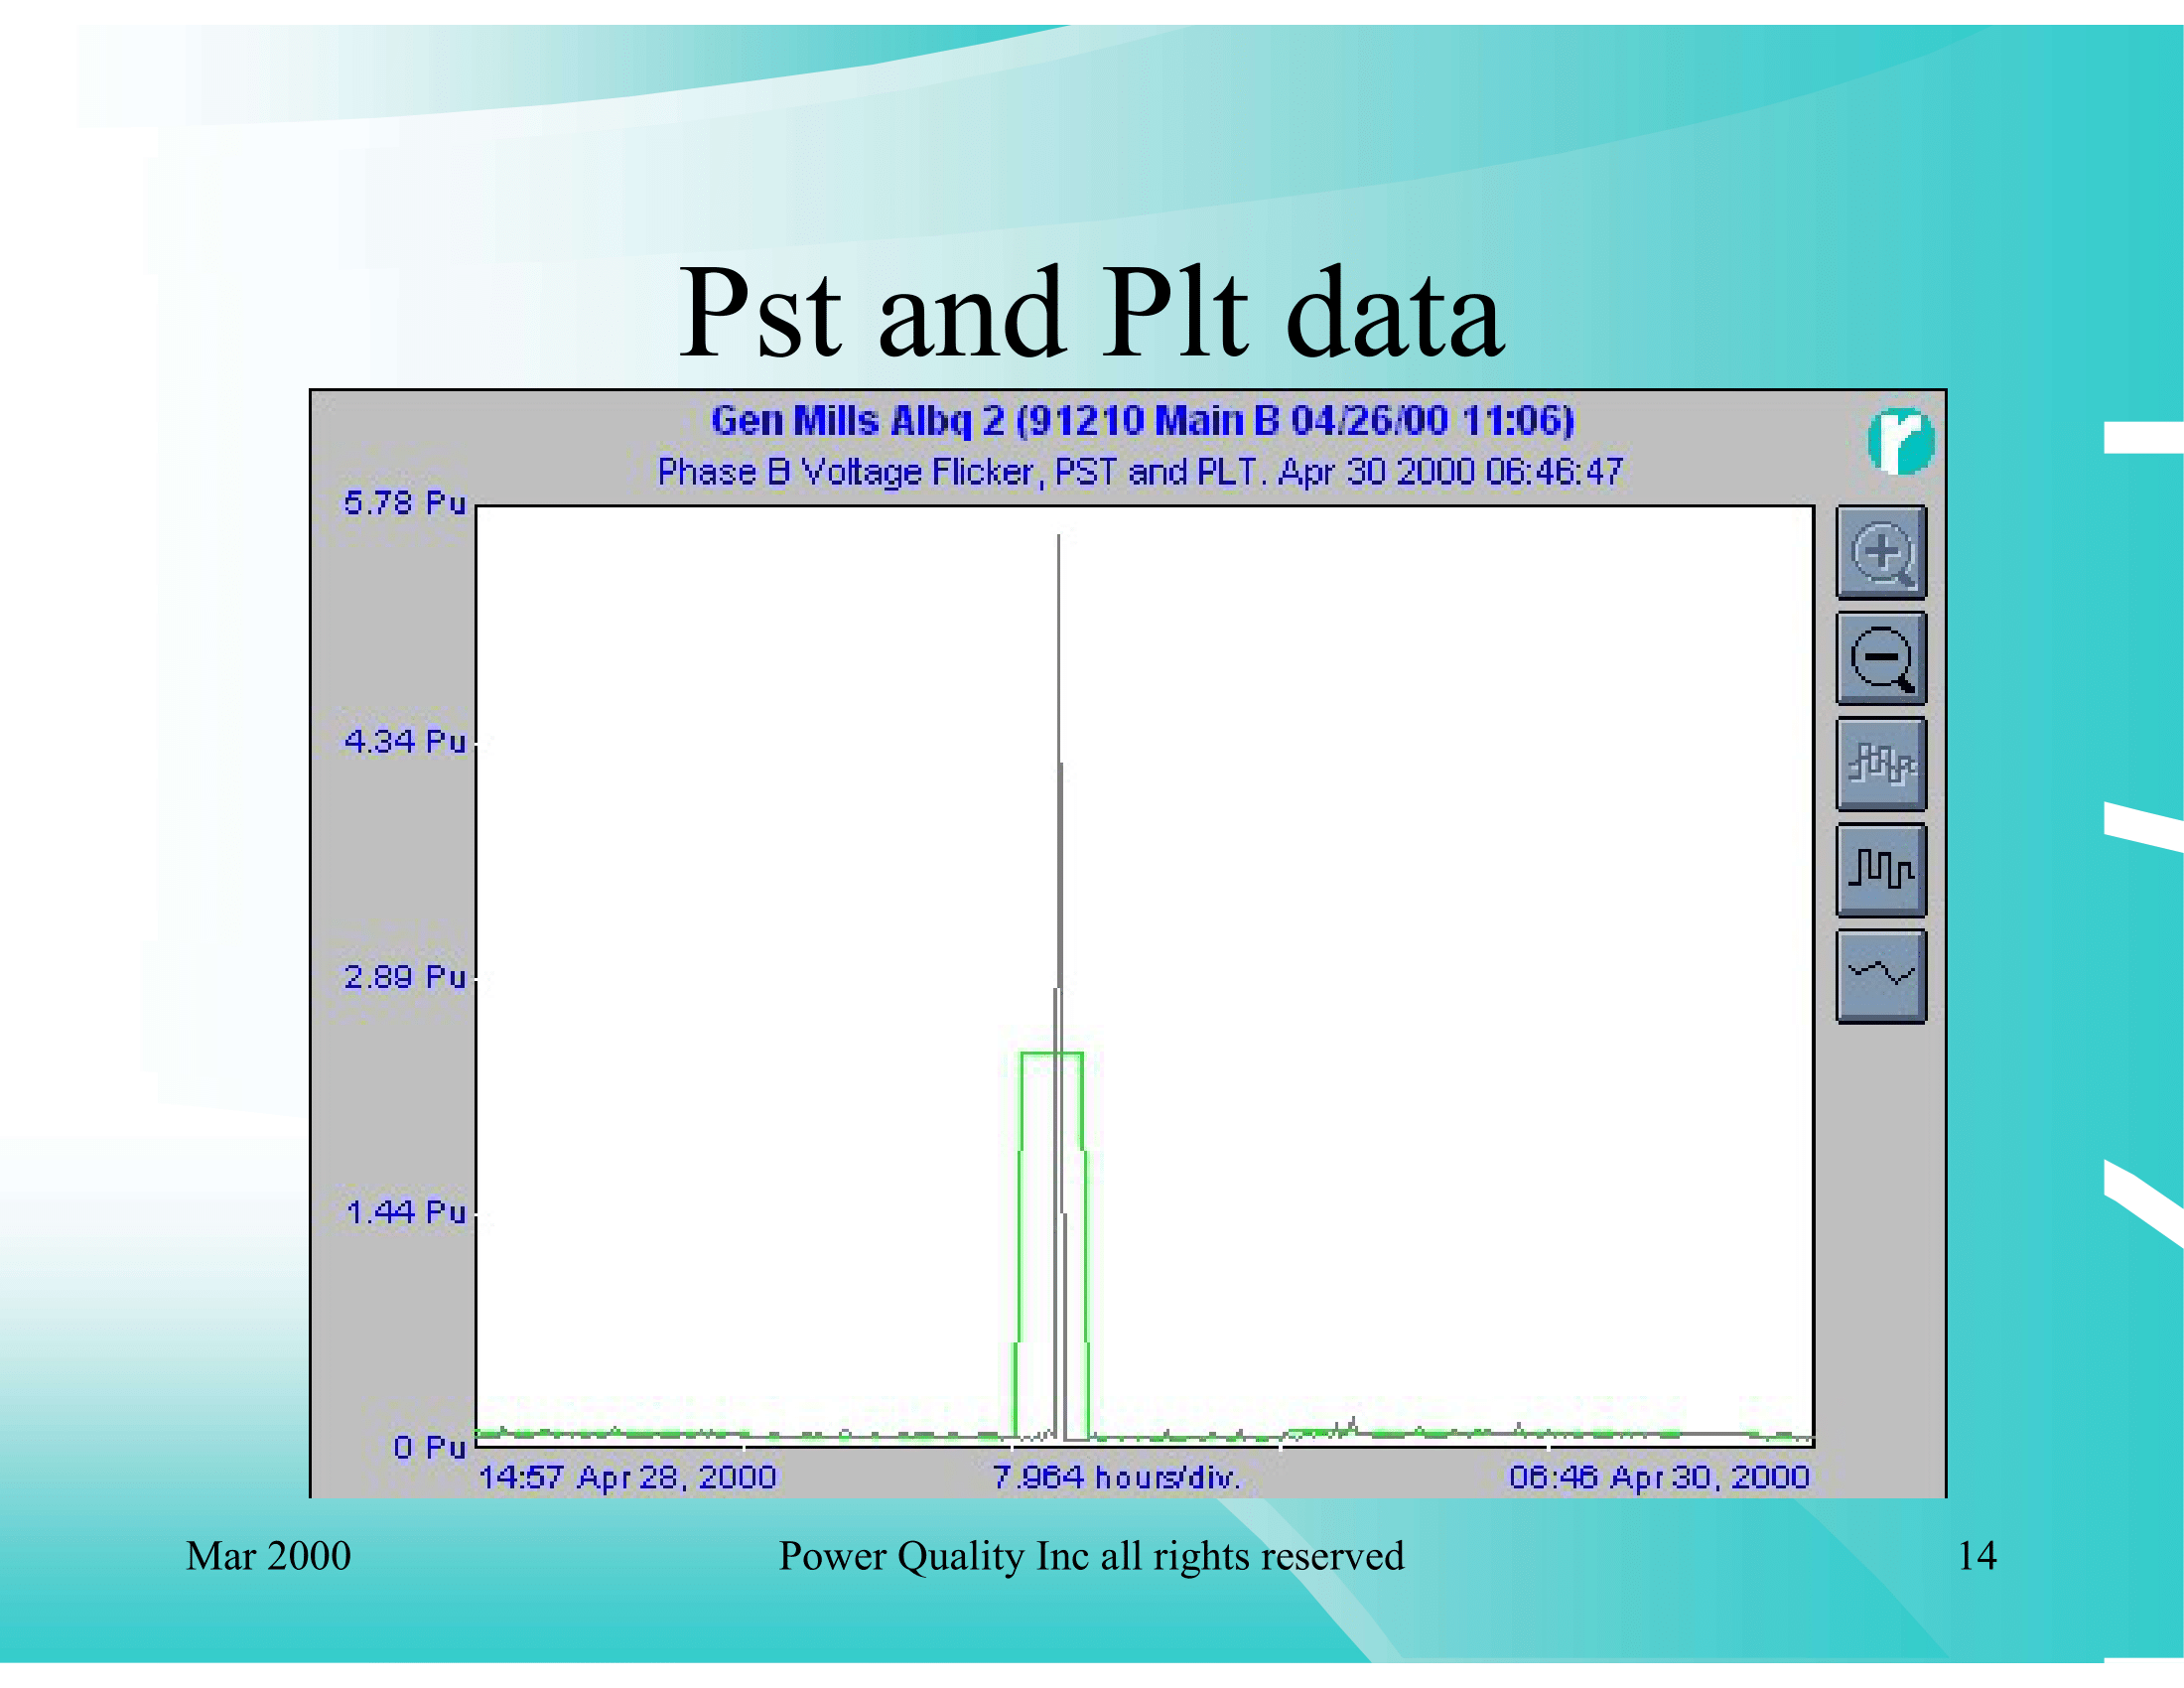
Task: Click the round teal logo icon
Action: pyautogui.click(x=1901, y=441)
